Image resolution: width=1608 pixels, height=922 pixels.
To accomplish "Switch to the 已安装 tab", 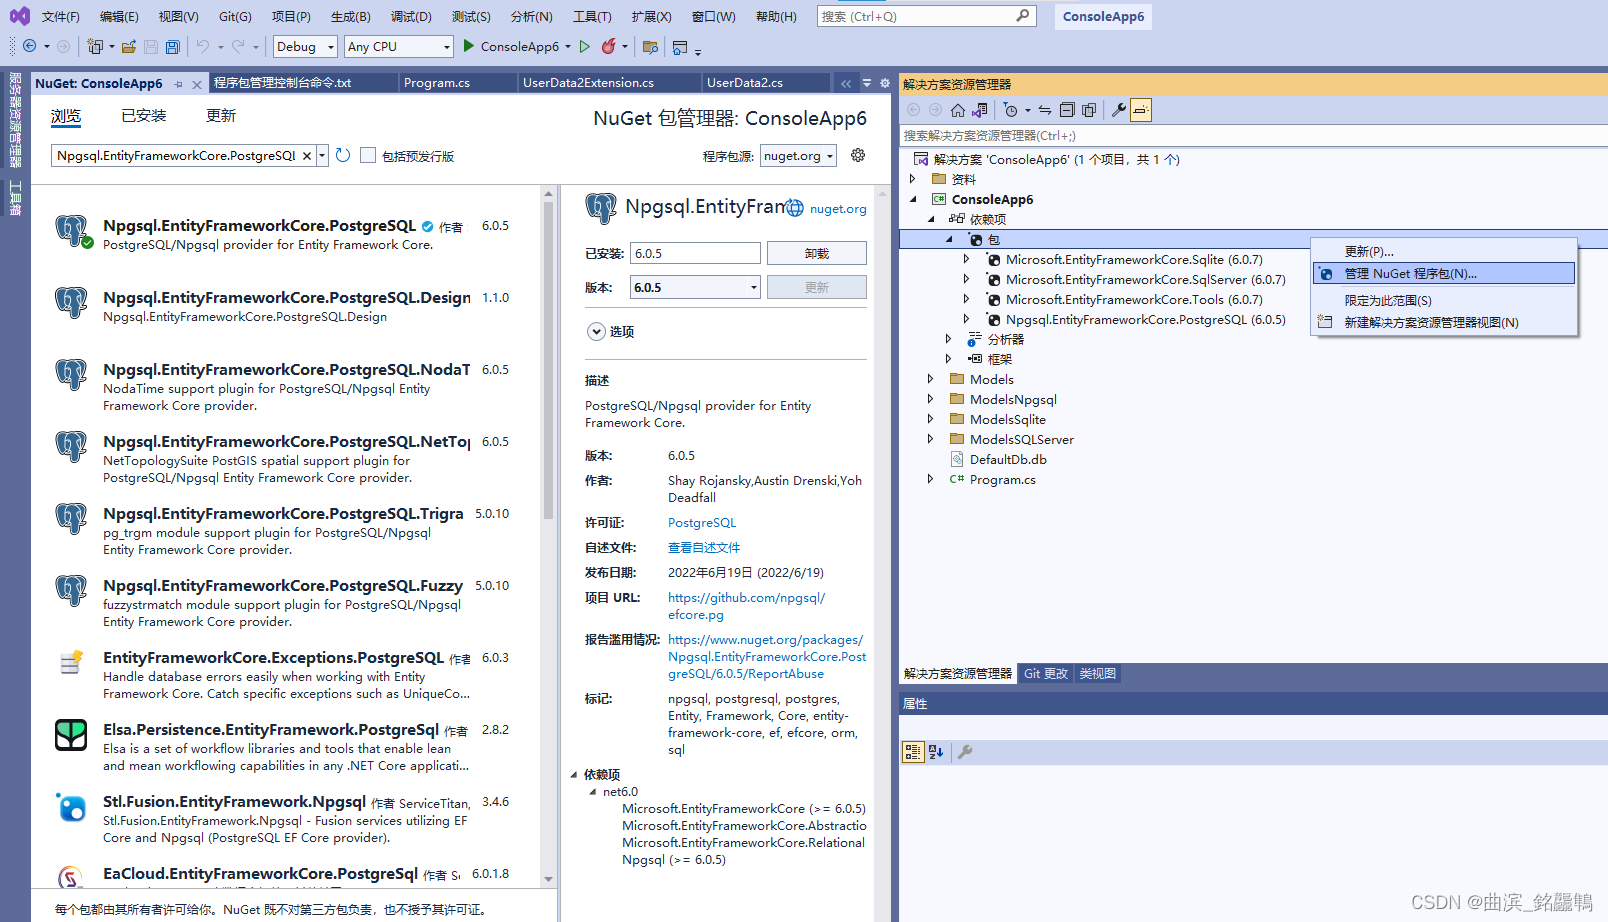I will pyautogui.click(x=144, y=116).
